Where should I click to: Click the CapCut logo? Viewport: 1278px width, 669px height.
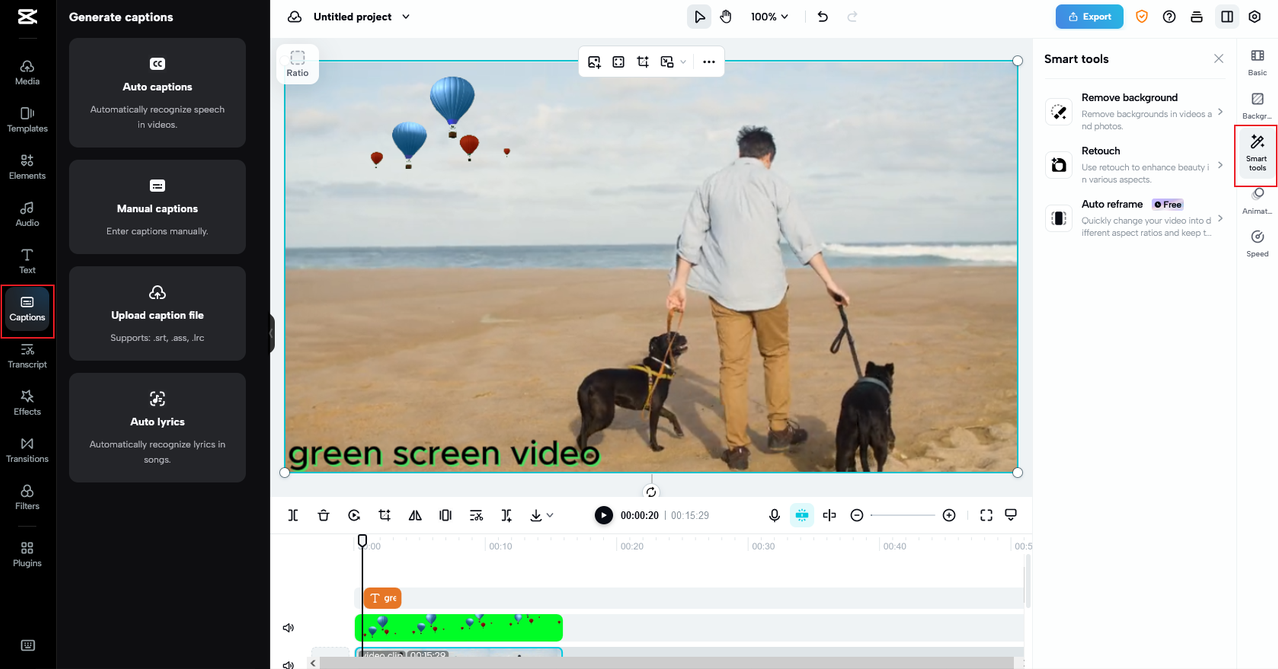[27, 16]
